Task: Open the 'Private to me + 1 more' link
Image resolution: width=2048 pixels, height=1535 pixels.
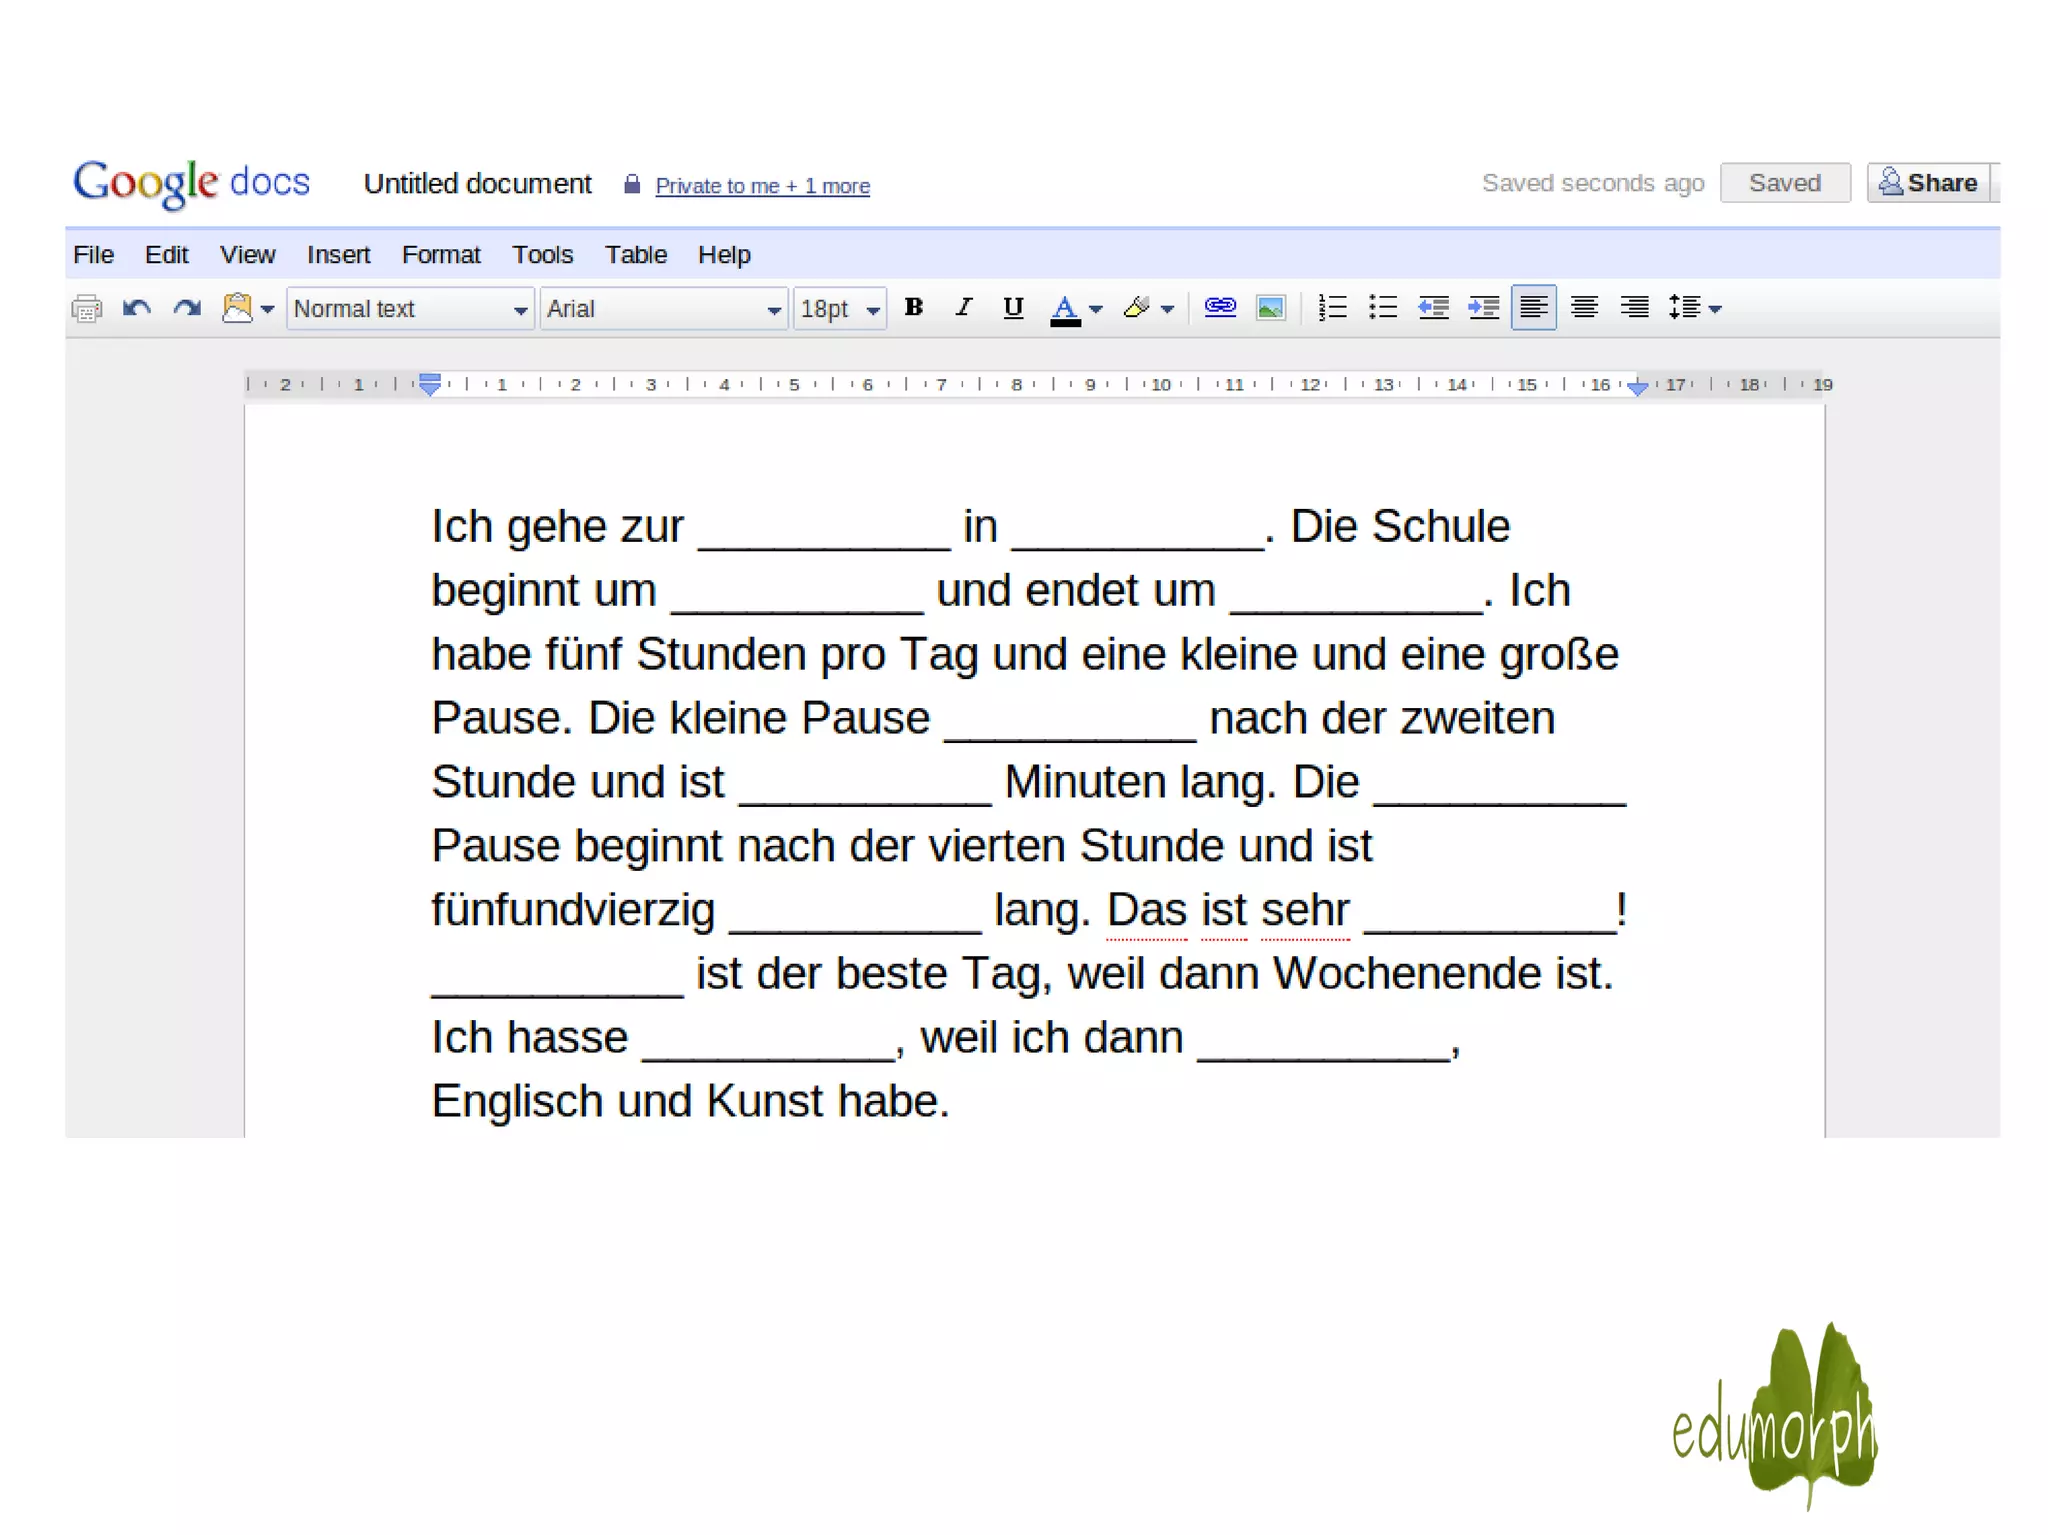Action: 762,186
